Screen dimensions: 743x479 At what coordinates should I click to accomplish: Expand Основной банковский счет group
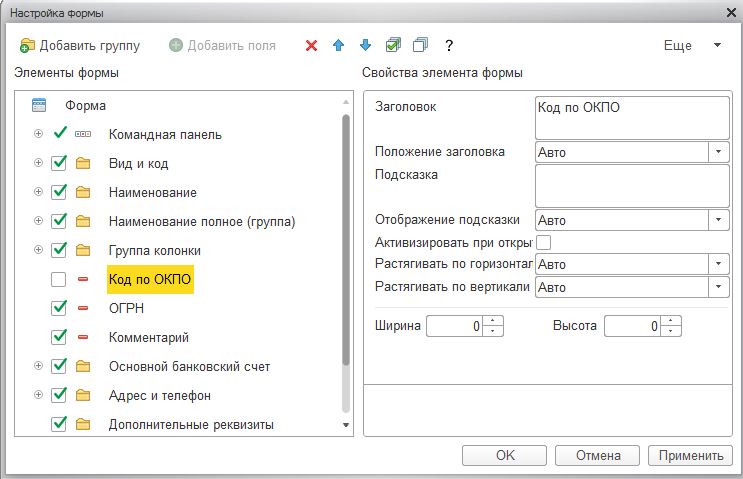[x=38, y=366]
